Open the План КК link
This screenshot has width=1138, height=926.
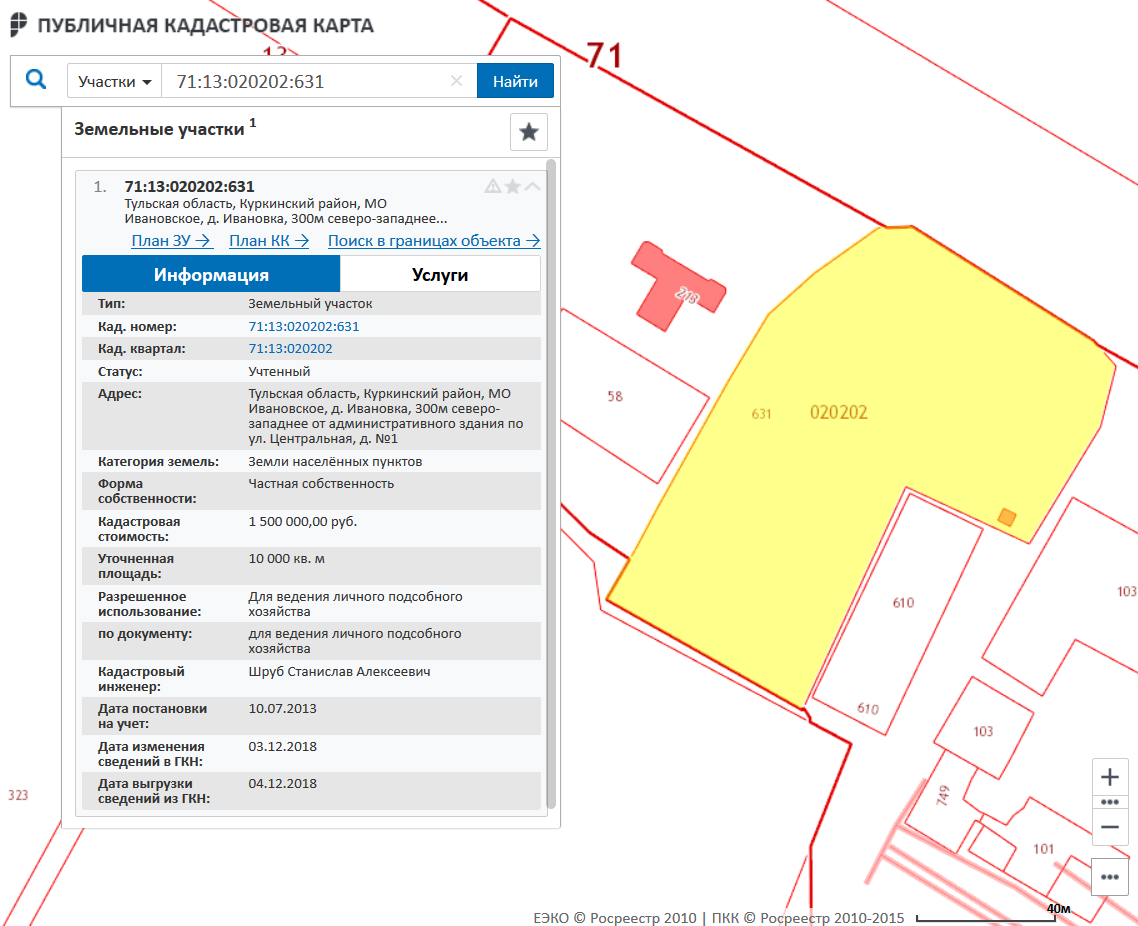pos(269,241)
